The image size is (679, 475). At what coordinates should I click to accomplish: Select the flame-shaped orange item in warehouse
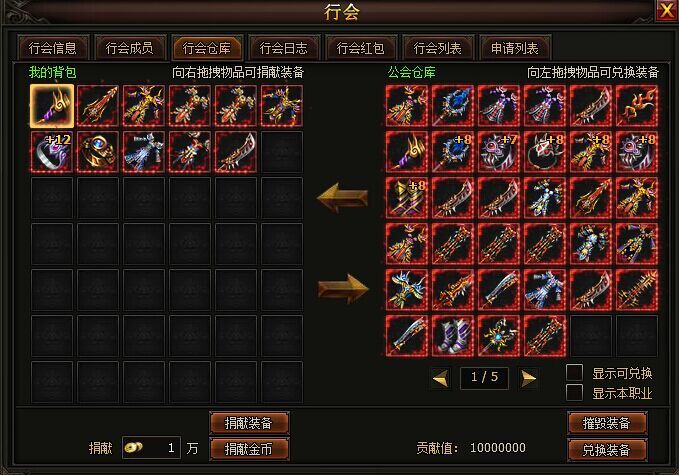(x=637, y=106)
